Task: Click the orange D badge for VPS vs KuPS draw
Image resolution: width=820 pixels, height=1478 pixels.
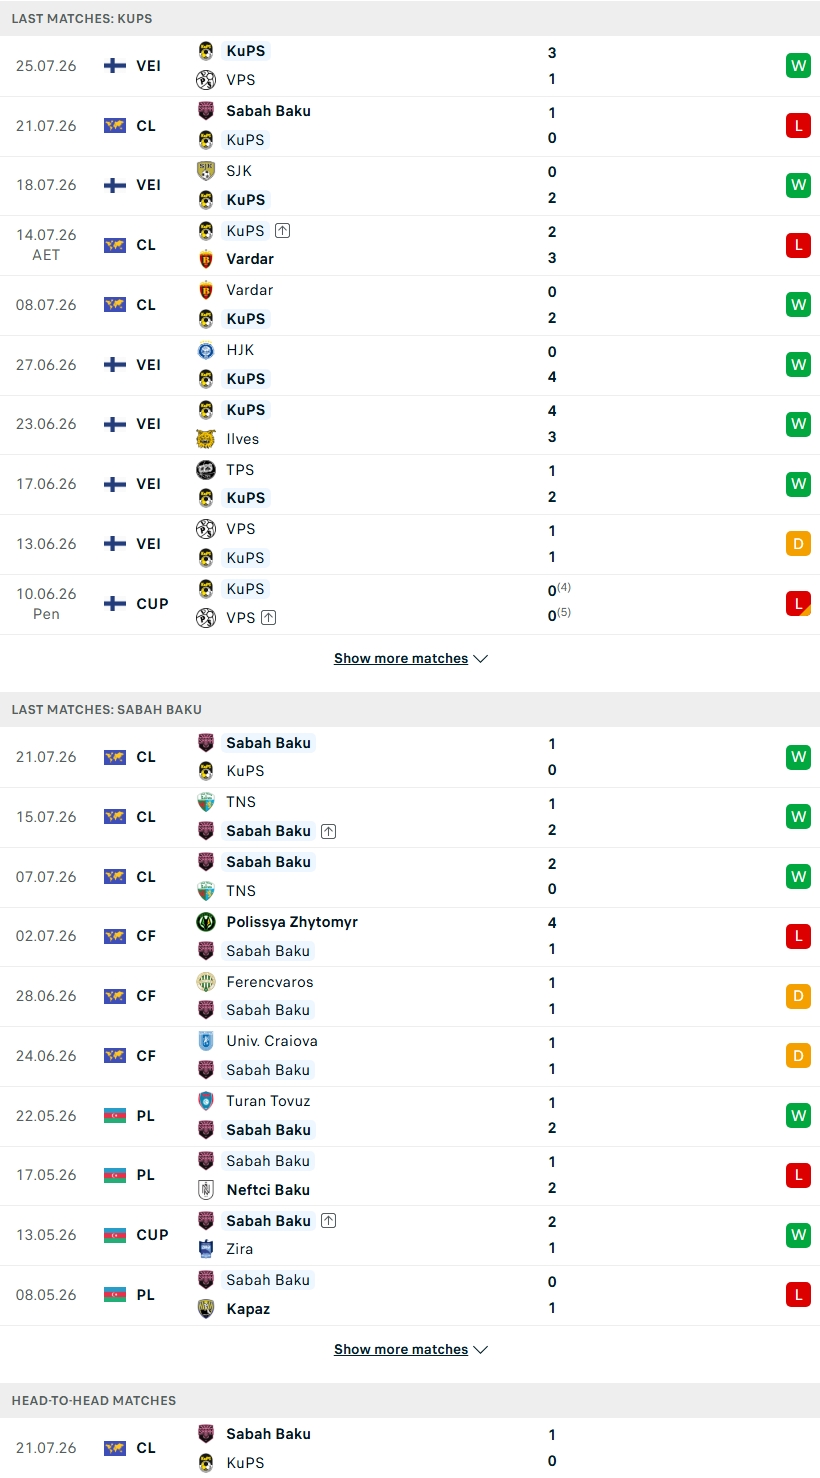Action: point(797,544)
